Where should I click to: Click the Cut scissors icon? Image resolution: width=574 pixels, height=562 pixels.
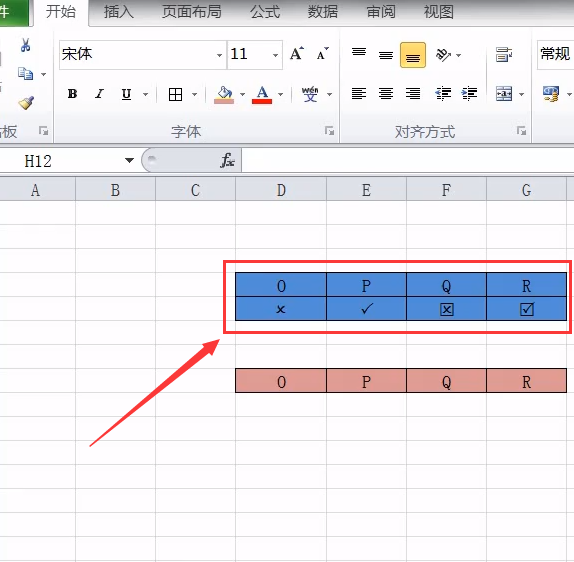25,45
